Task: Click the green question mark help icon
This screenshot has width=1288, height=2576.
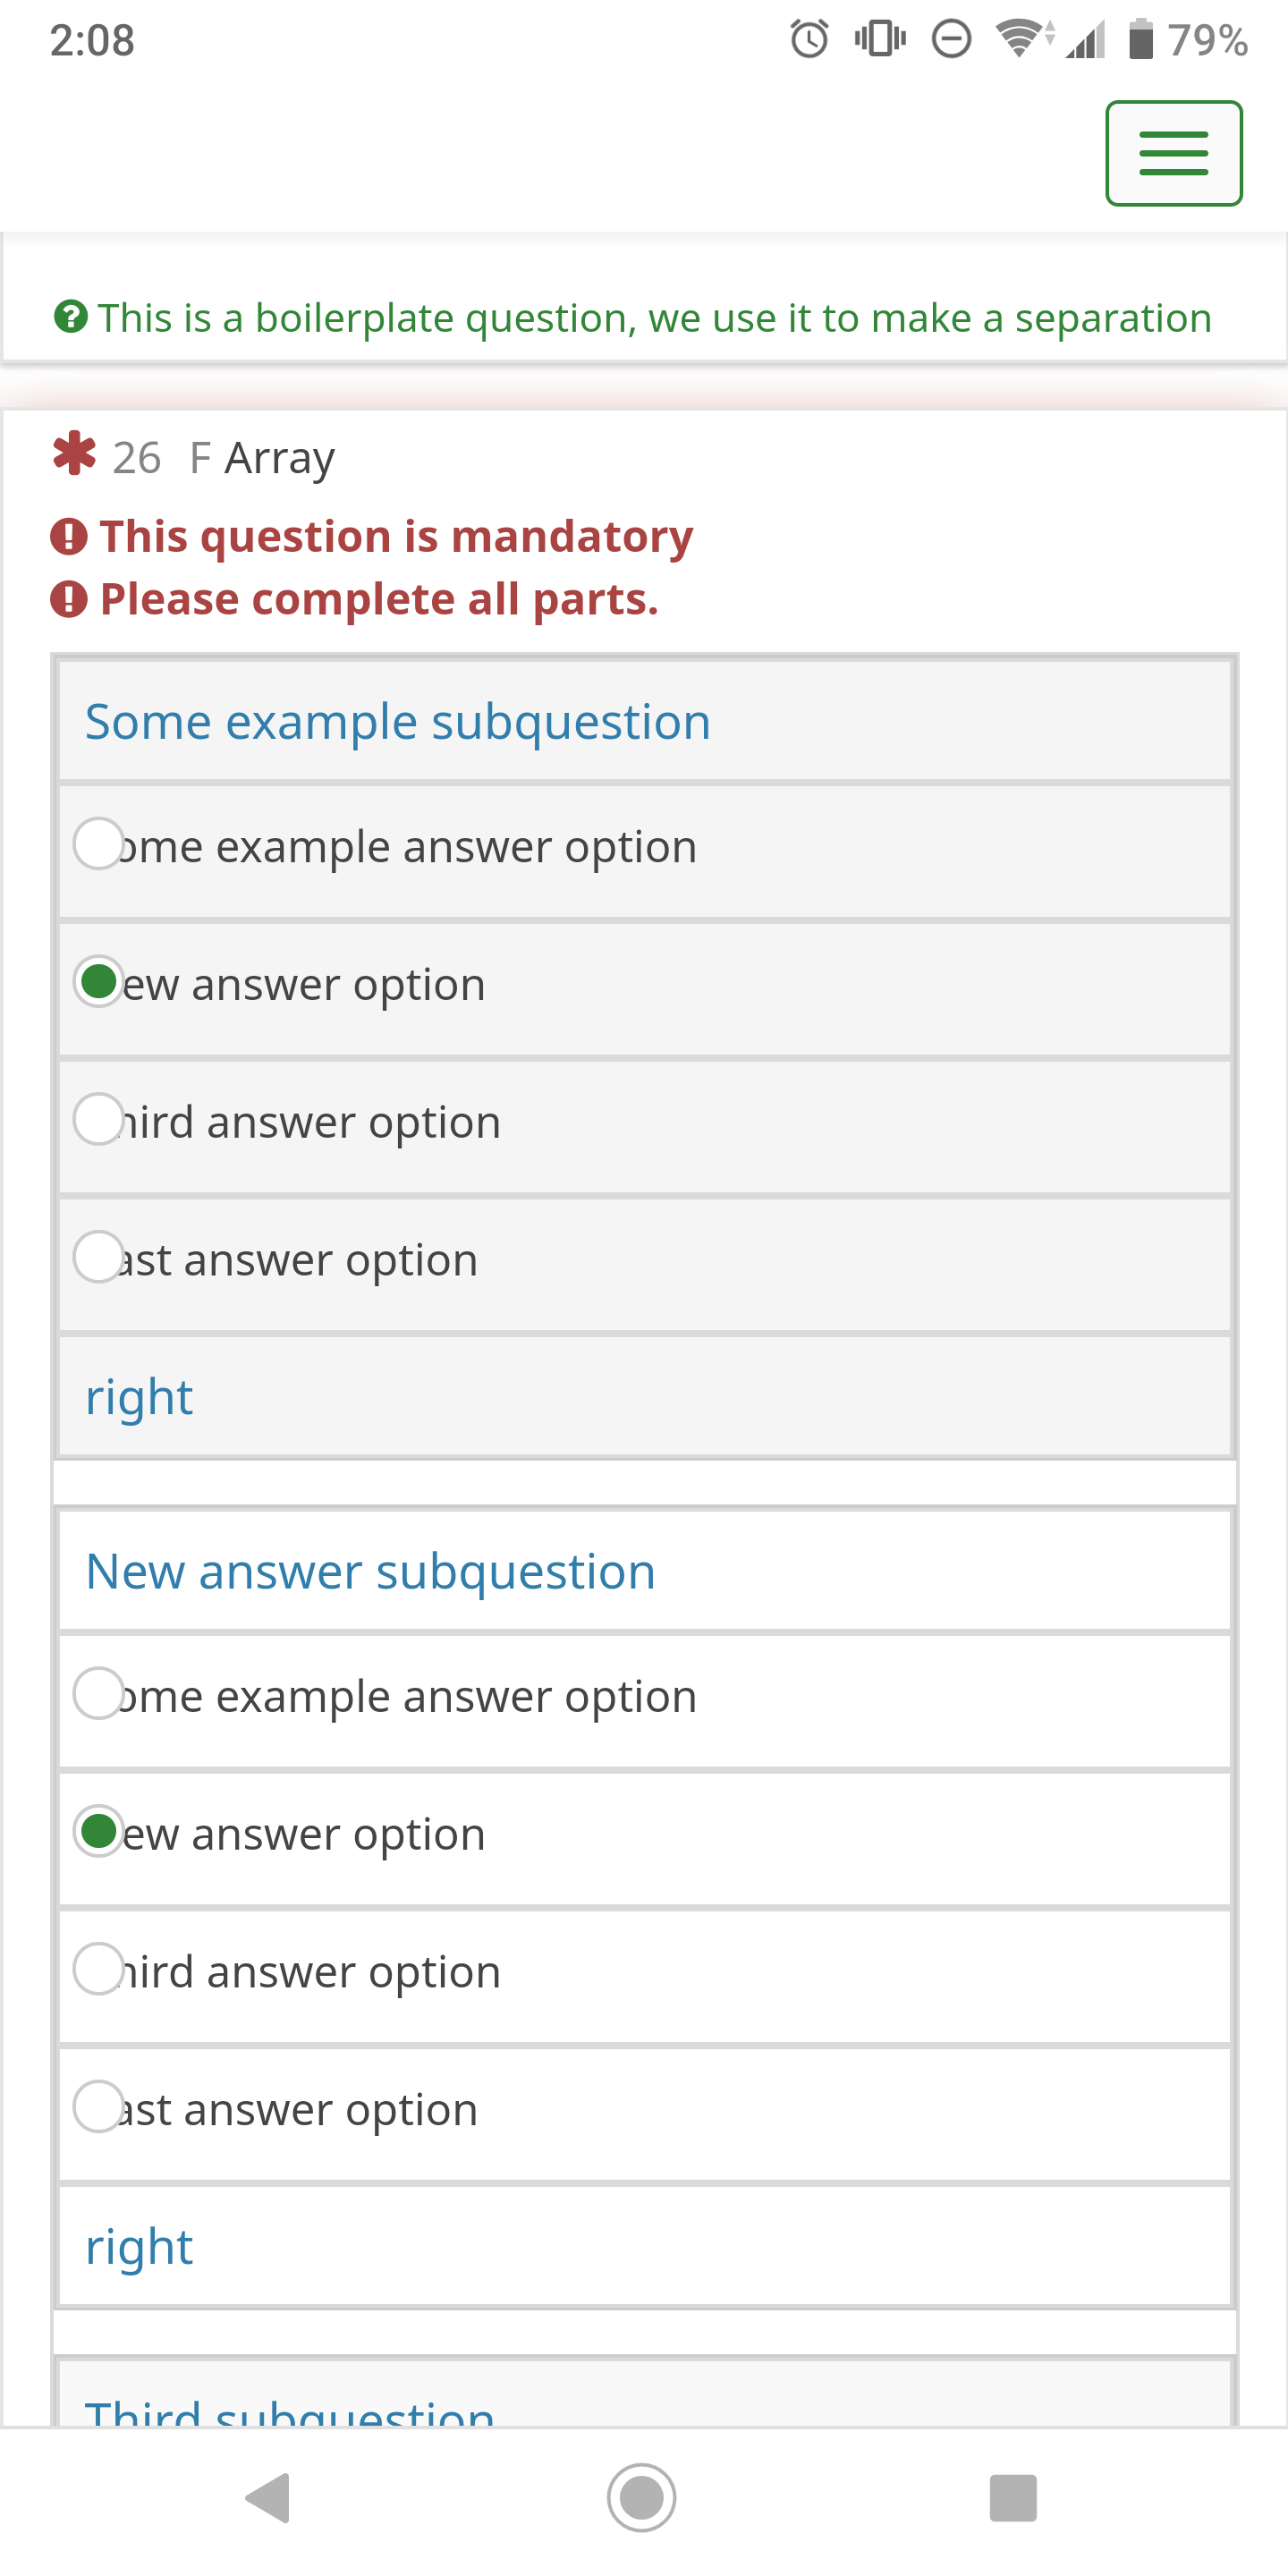Action: (70, 317)
